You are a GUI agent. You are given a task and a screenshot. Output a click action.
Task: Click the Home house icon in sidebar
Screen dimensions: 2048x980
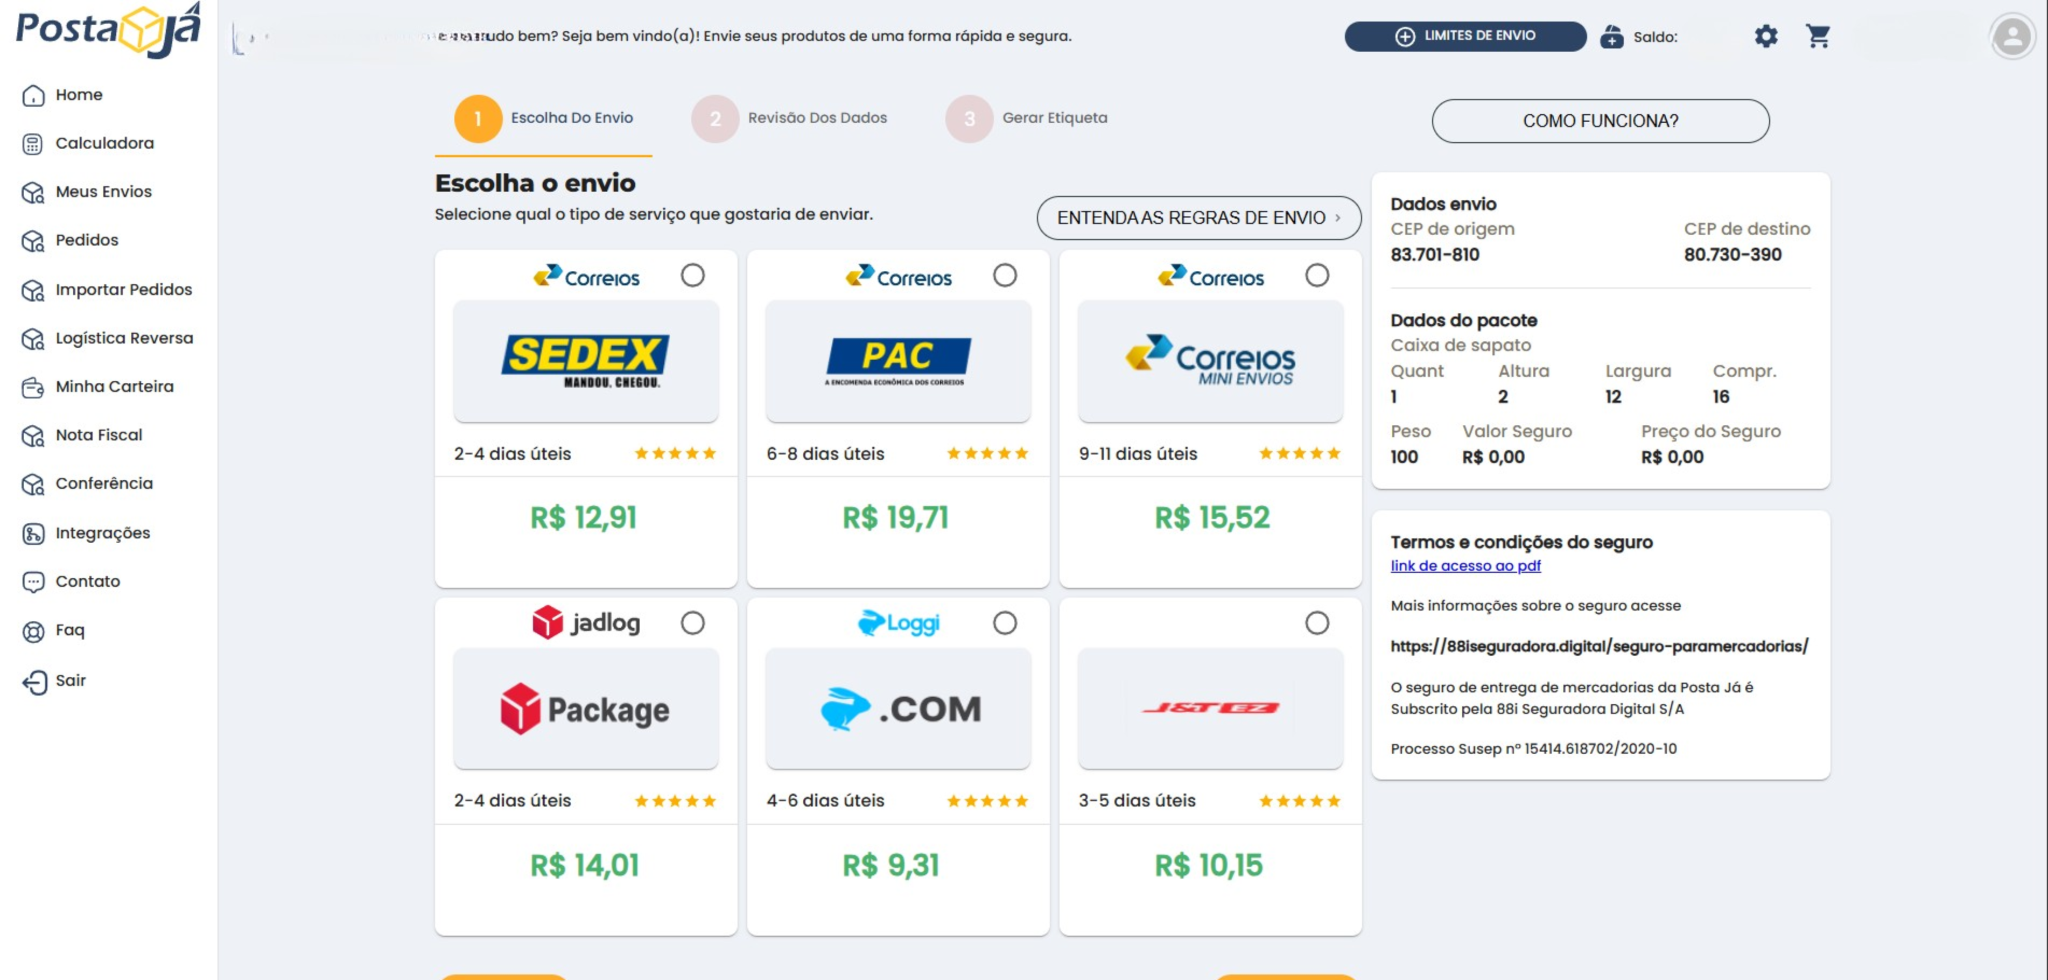(x=33, y=95)
